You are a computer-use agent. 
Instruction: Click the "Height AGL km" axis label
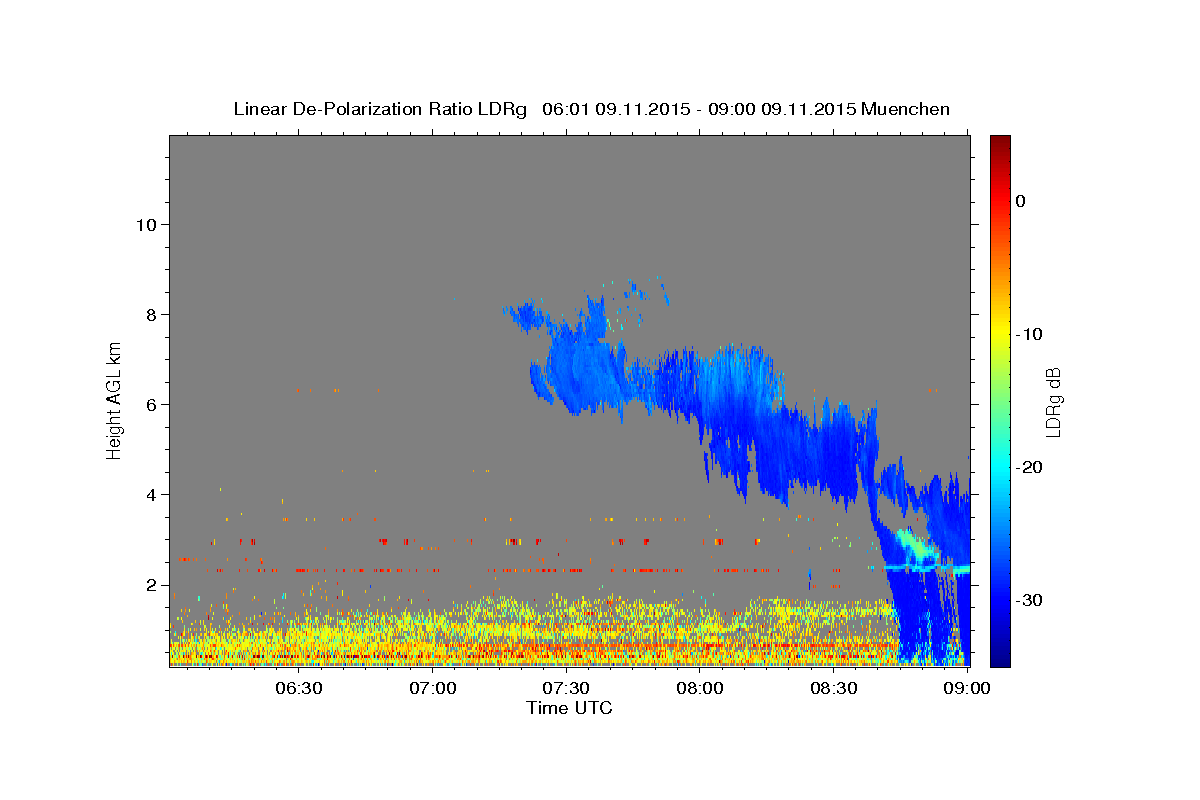115,400
